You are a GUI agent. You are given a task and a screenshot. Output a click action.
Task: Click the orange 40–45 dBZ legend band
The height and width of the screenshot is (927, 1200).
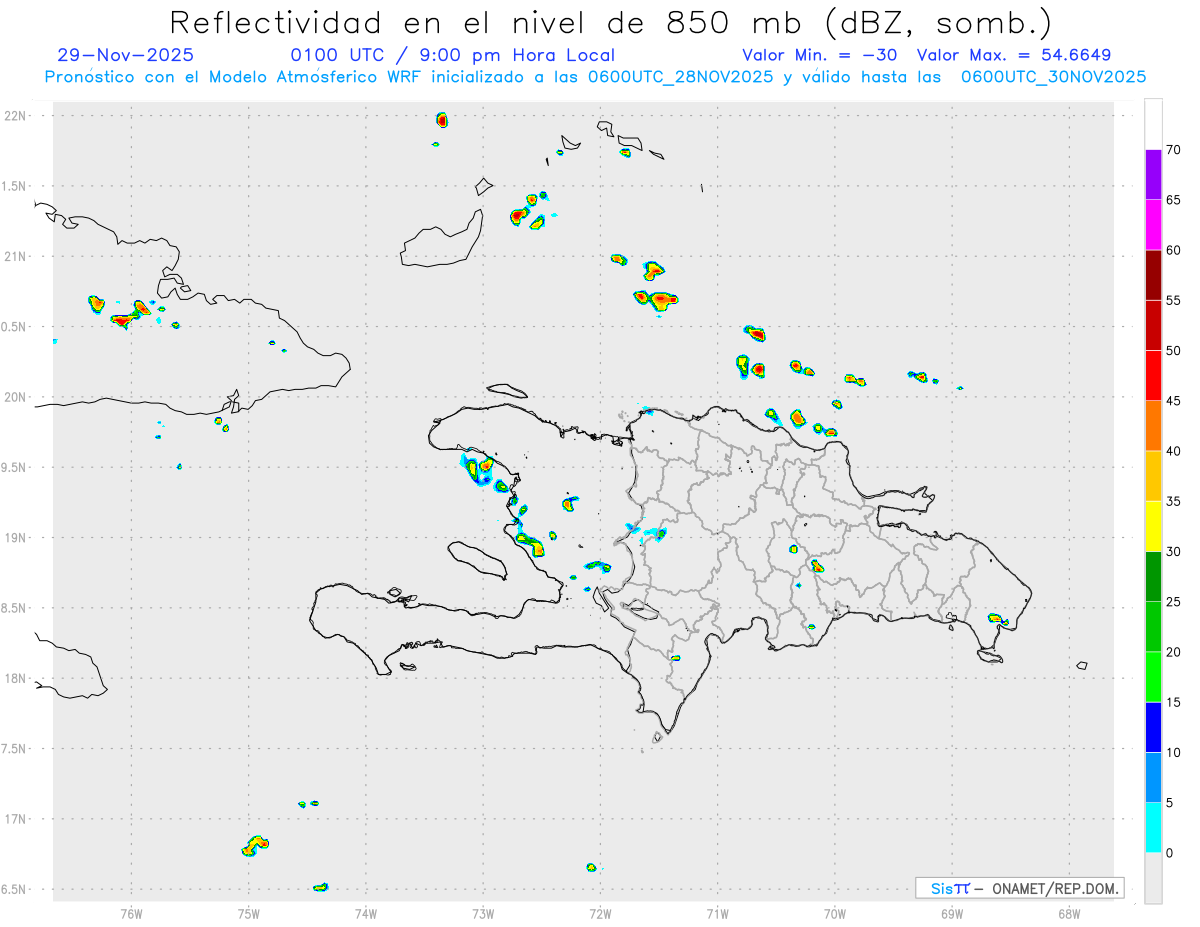(1153, 426)
